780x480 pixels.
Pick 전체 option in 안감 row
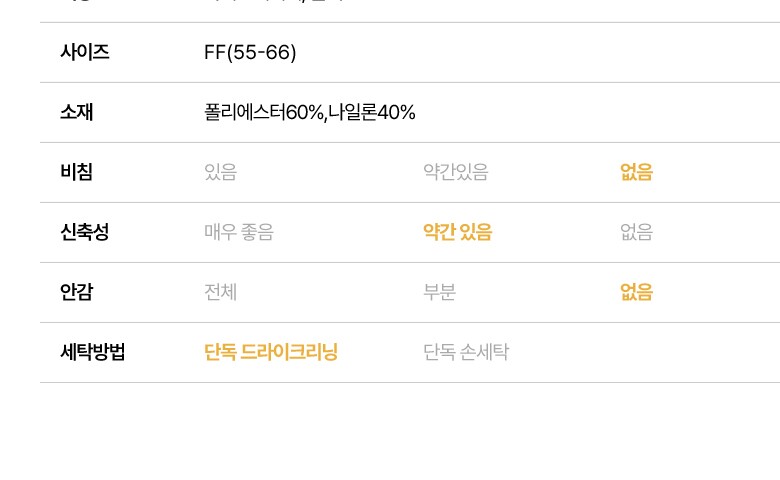220,292
